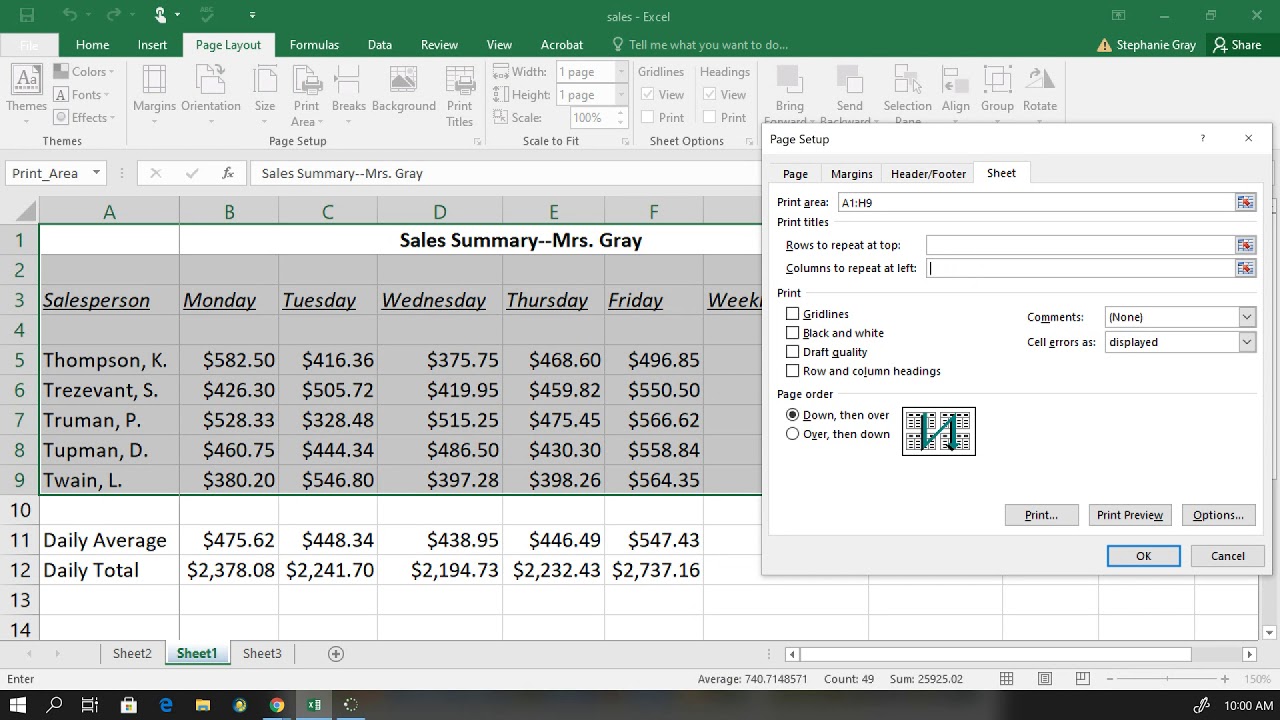1280x720 pixels.
Task: Open the theme Colors dropdown
Action: tap(84, 72)
